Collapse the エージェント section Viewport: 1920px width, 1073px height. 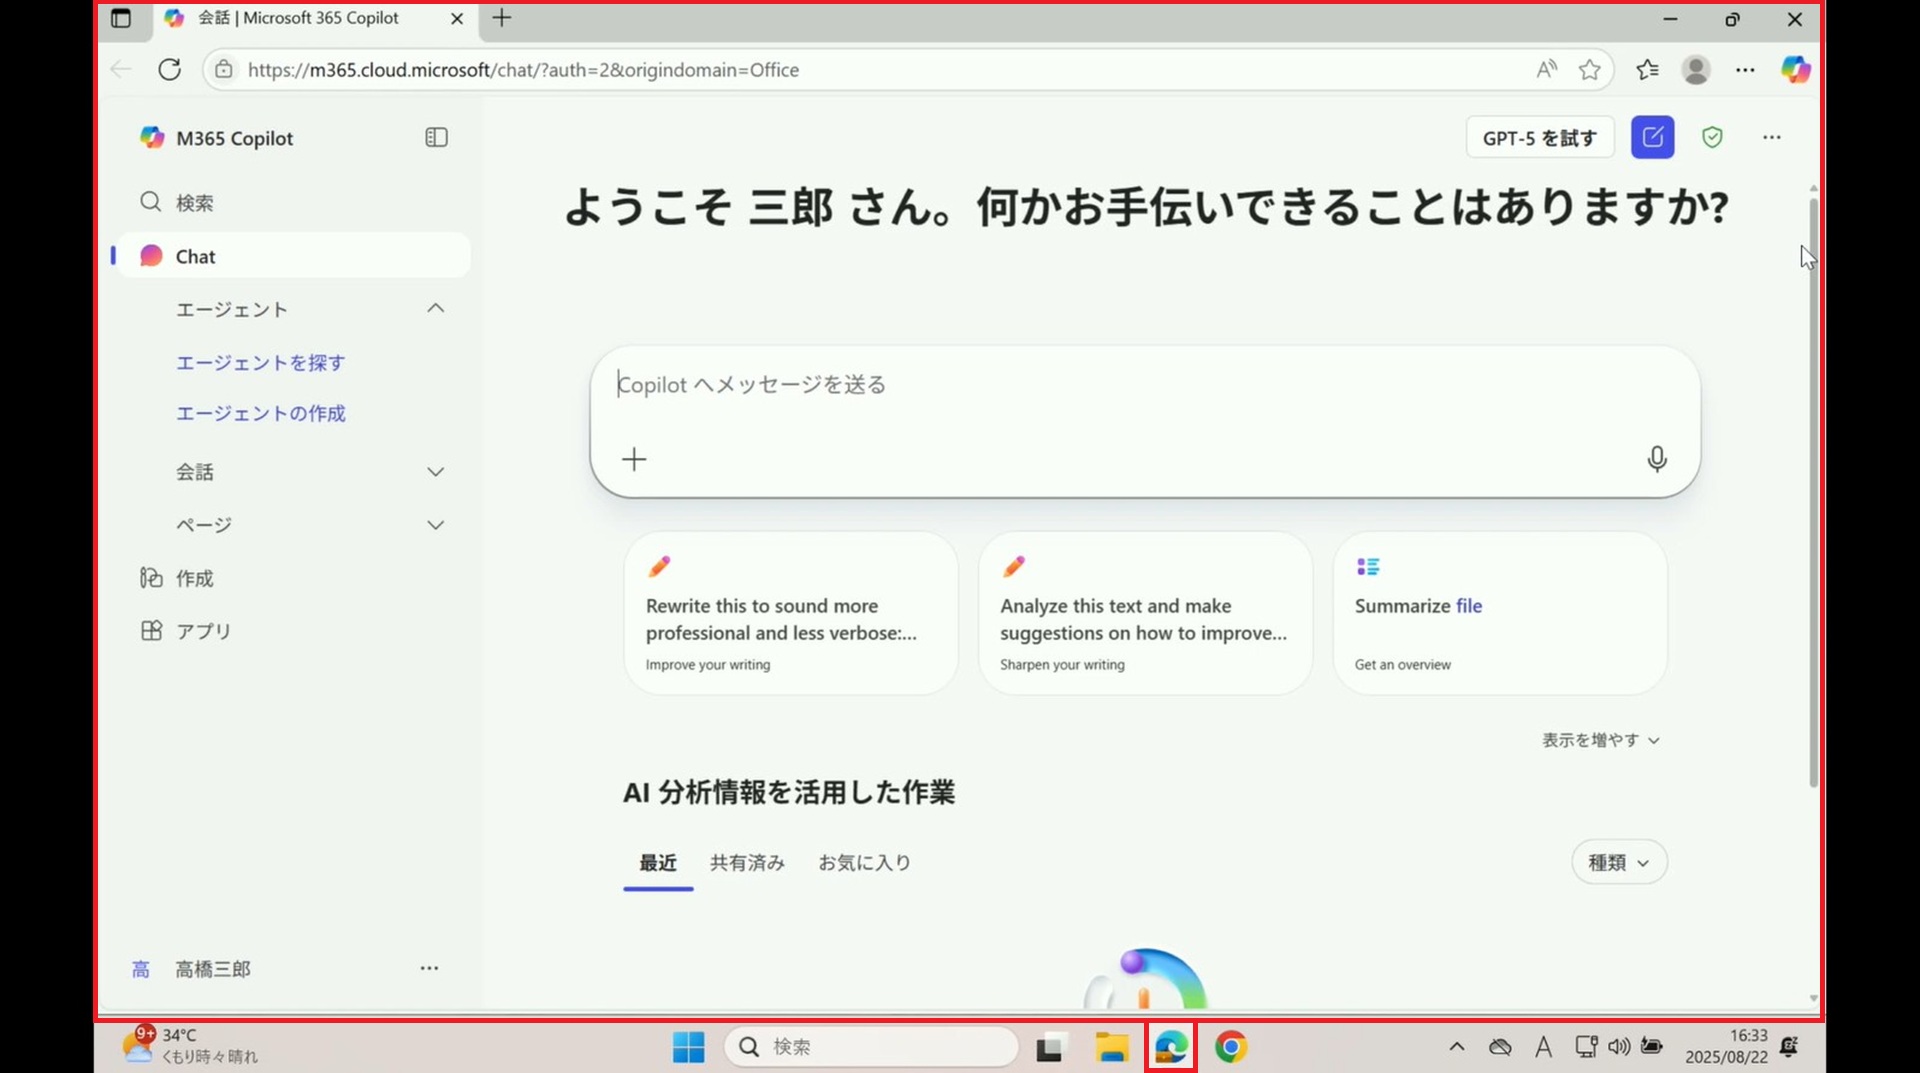(x=435, y=309)
